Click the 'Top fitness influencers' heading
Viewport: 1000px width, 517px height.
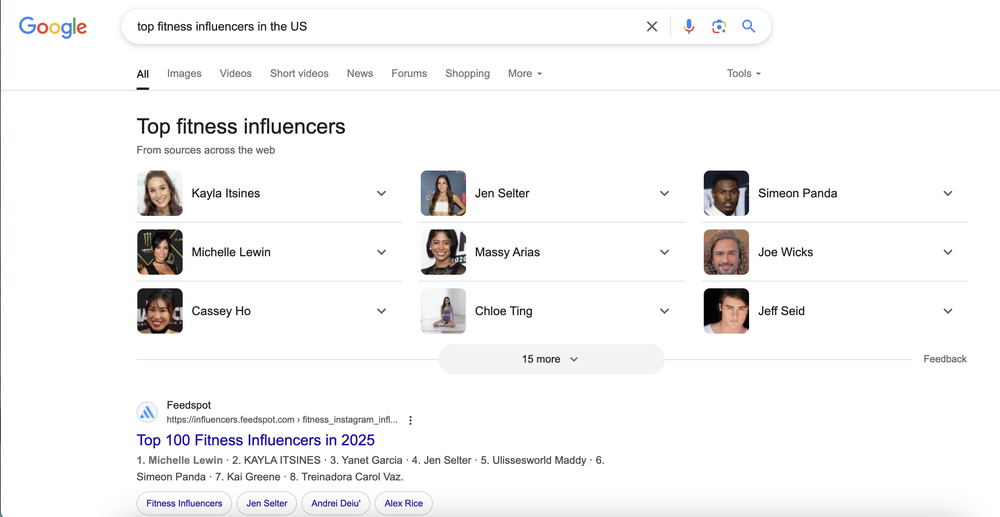coord(241,126)
